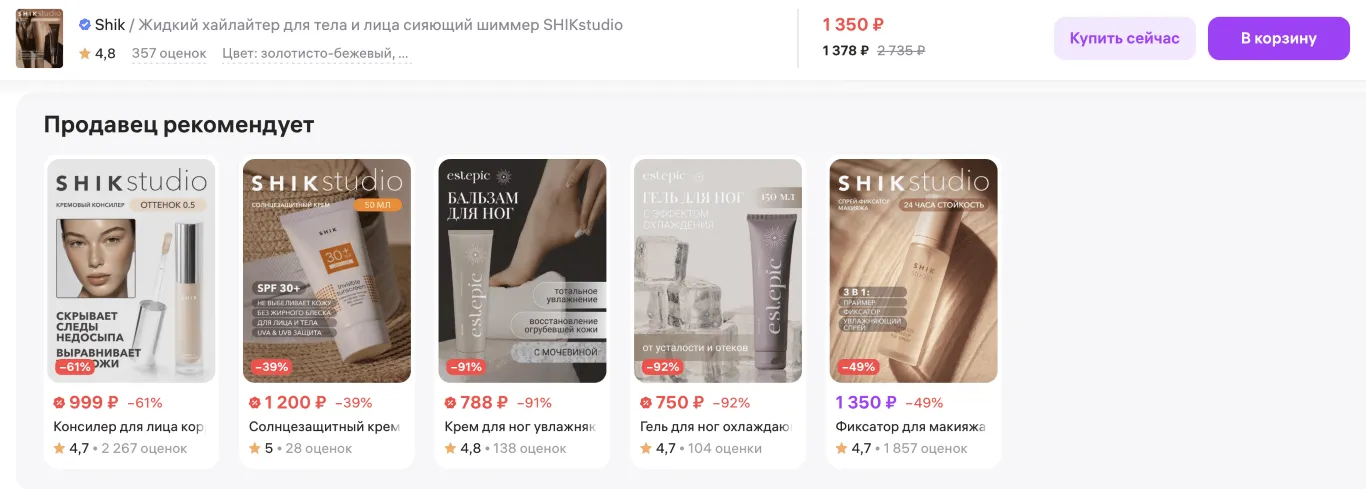Open the Крем для ног увлажняющий title
The height and width of the screenshot is (489, 1366).
tap(520, 427)
